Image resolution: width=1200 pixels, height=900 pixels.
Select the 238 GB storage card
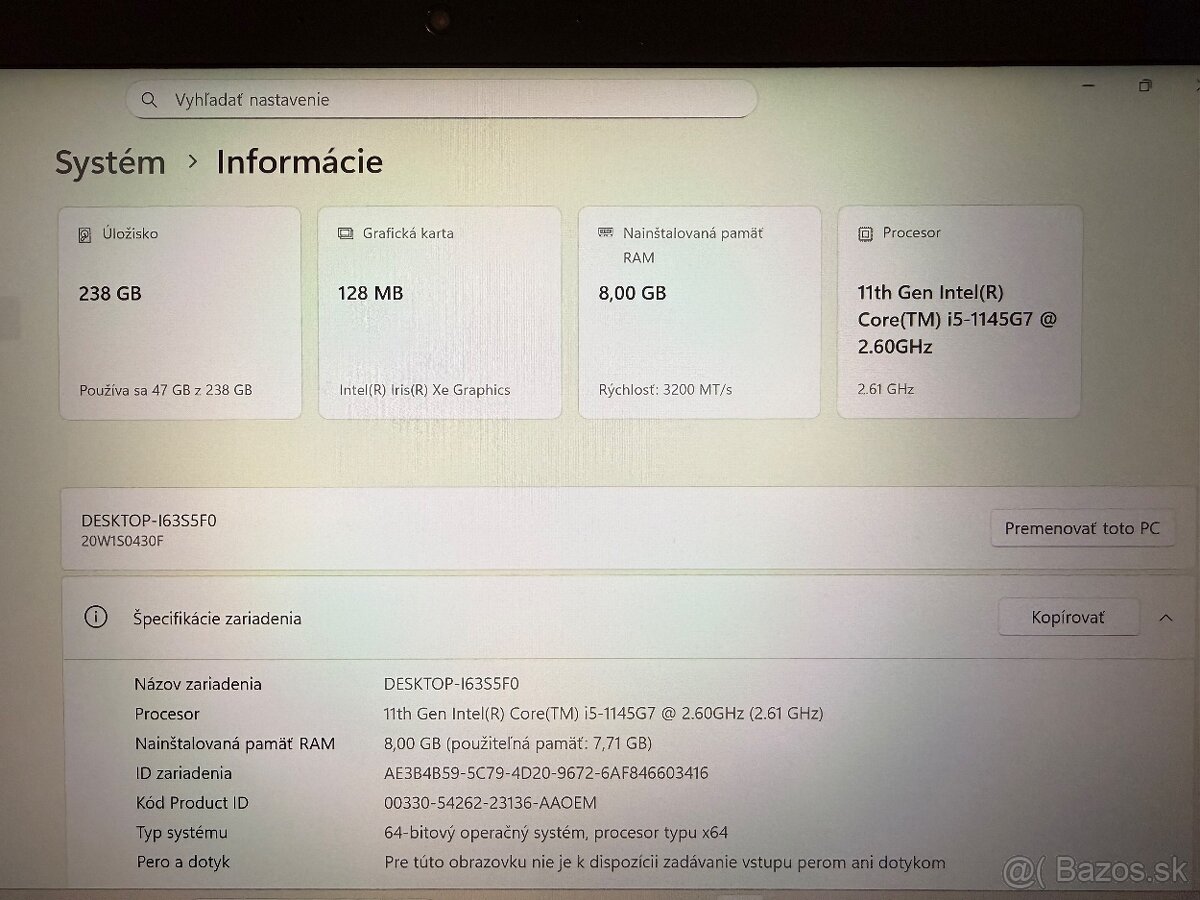pyautogui.click(x=180, y=310)
